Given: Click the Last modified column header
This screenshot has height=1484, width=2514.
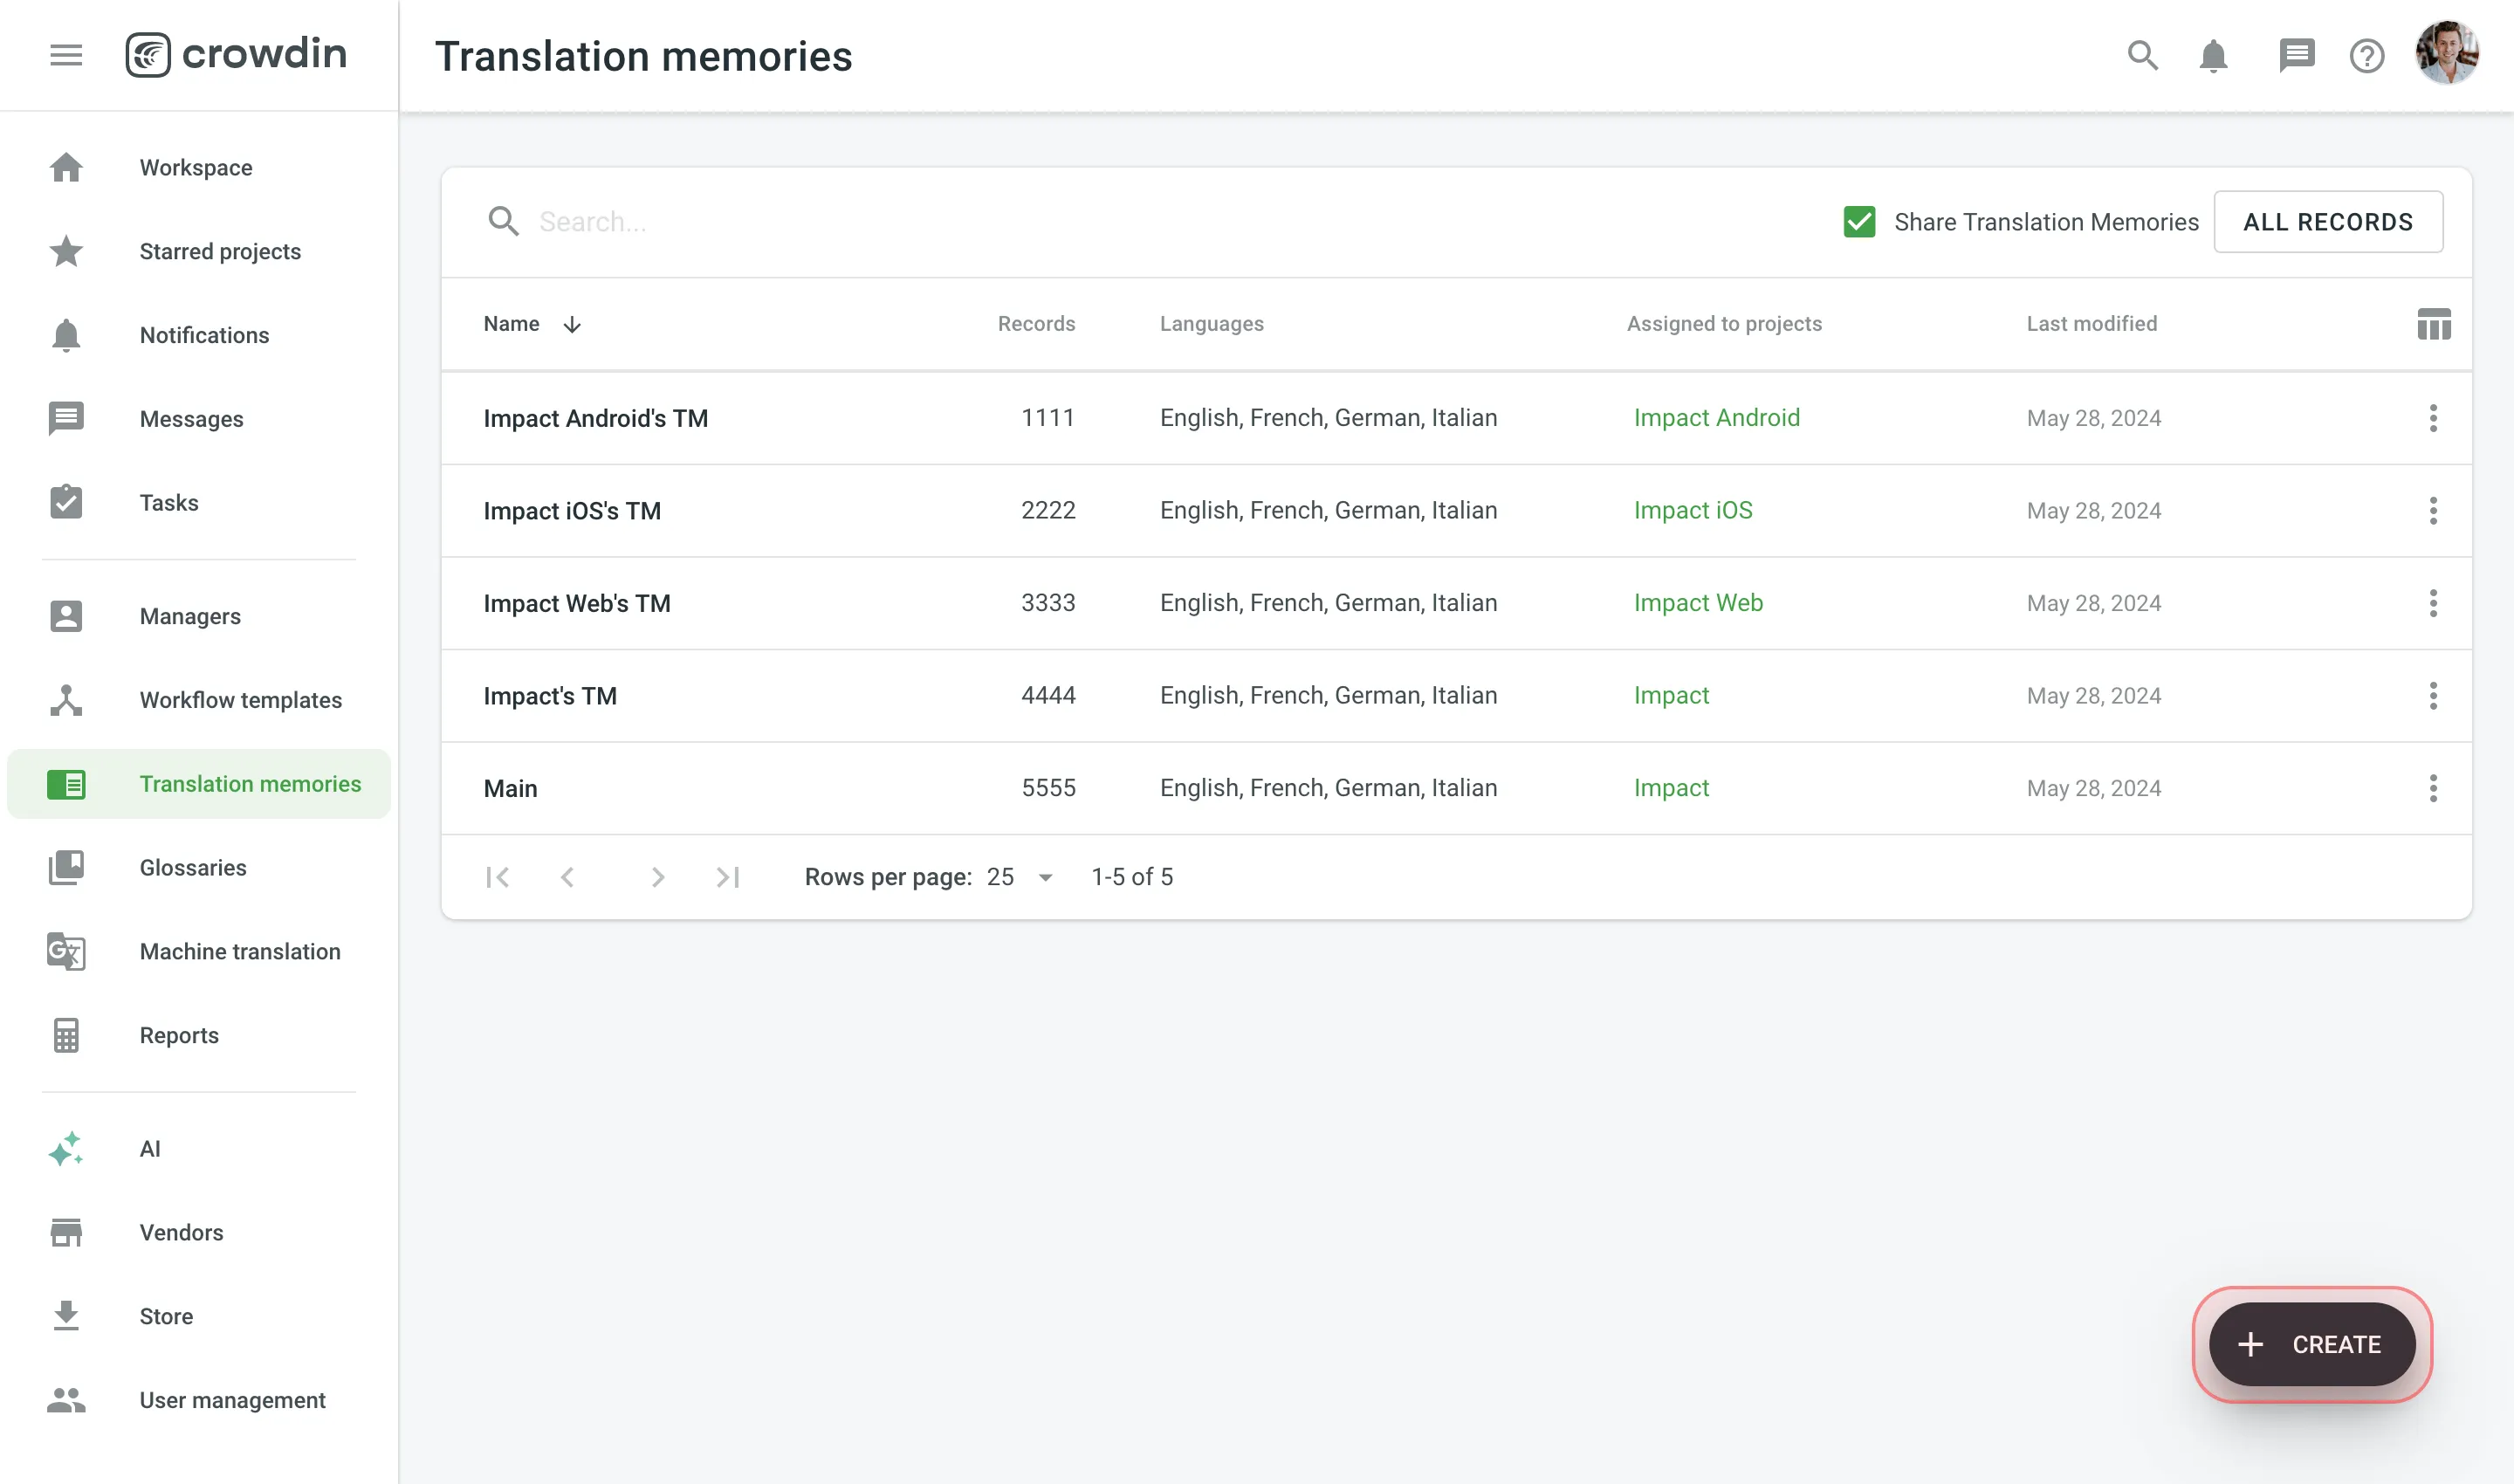Looking at the screenshot, I should click(x=2091, y=324).
